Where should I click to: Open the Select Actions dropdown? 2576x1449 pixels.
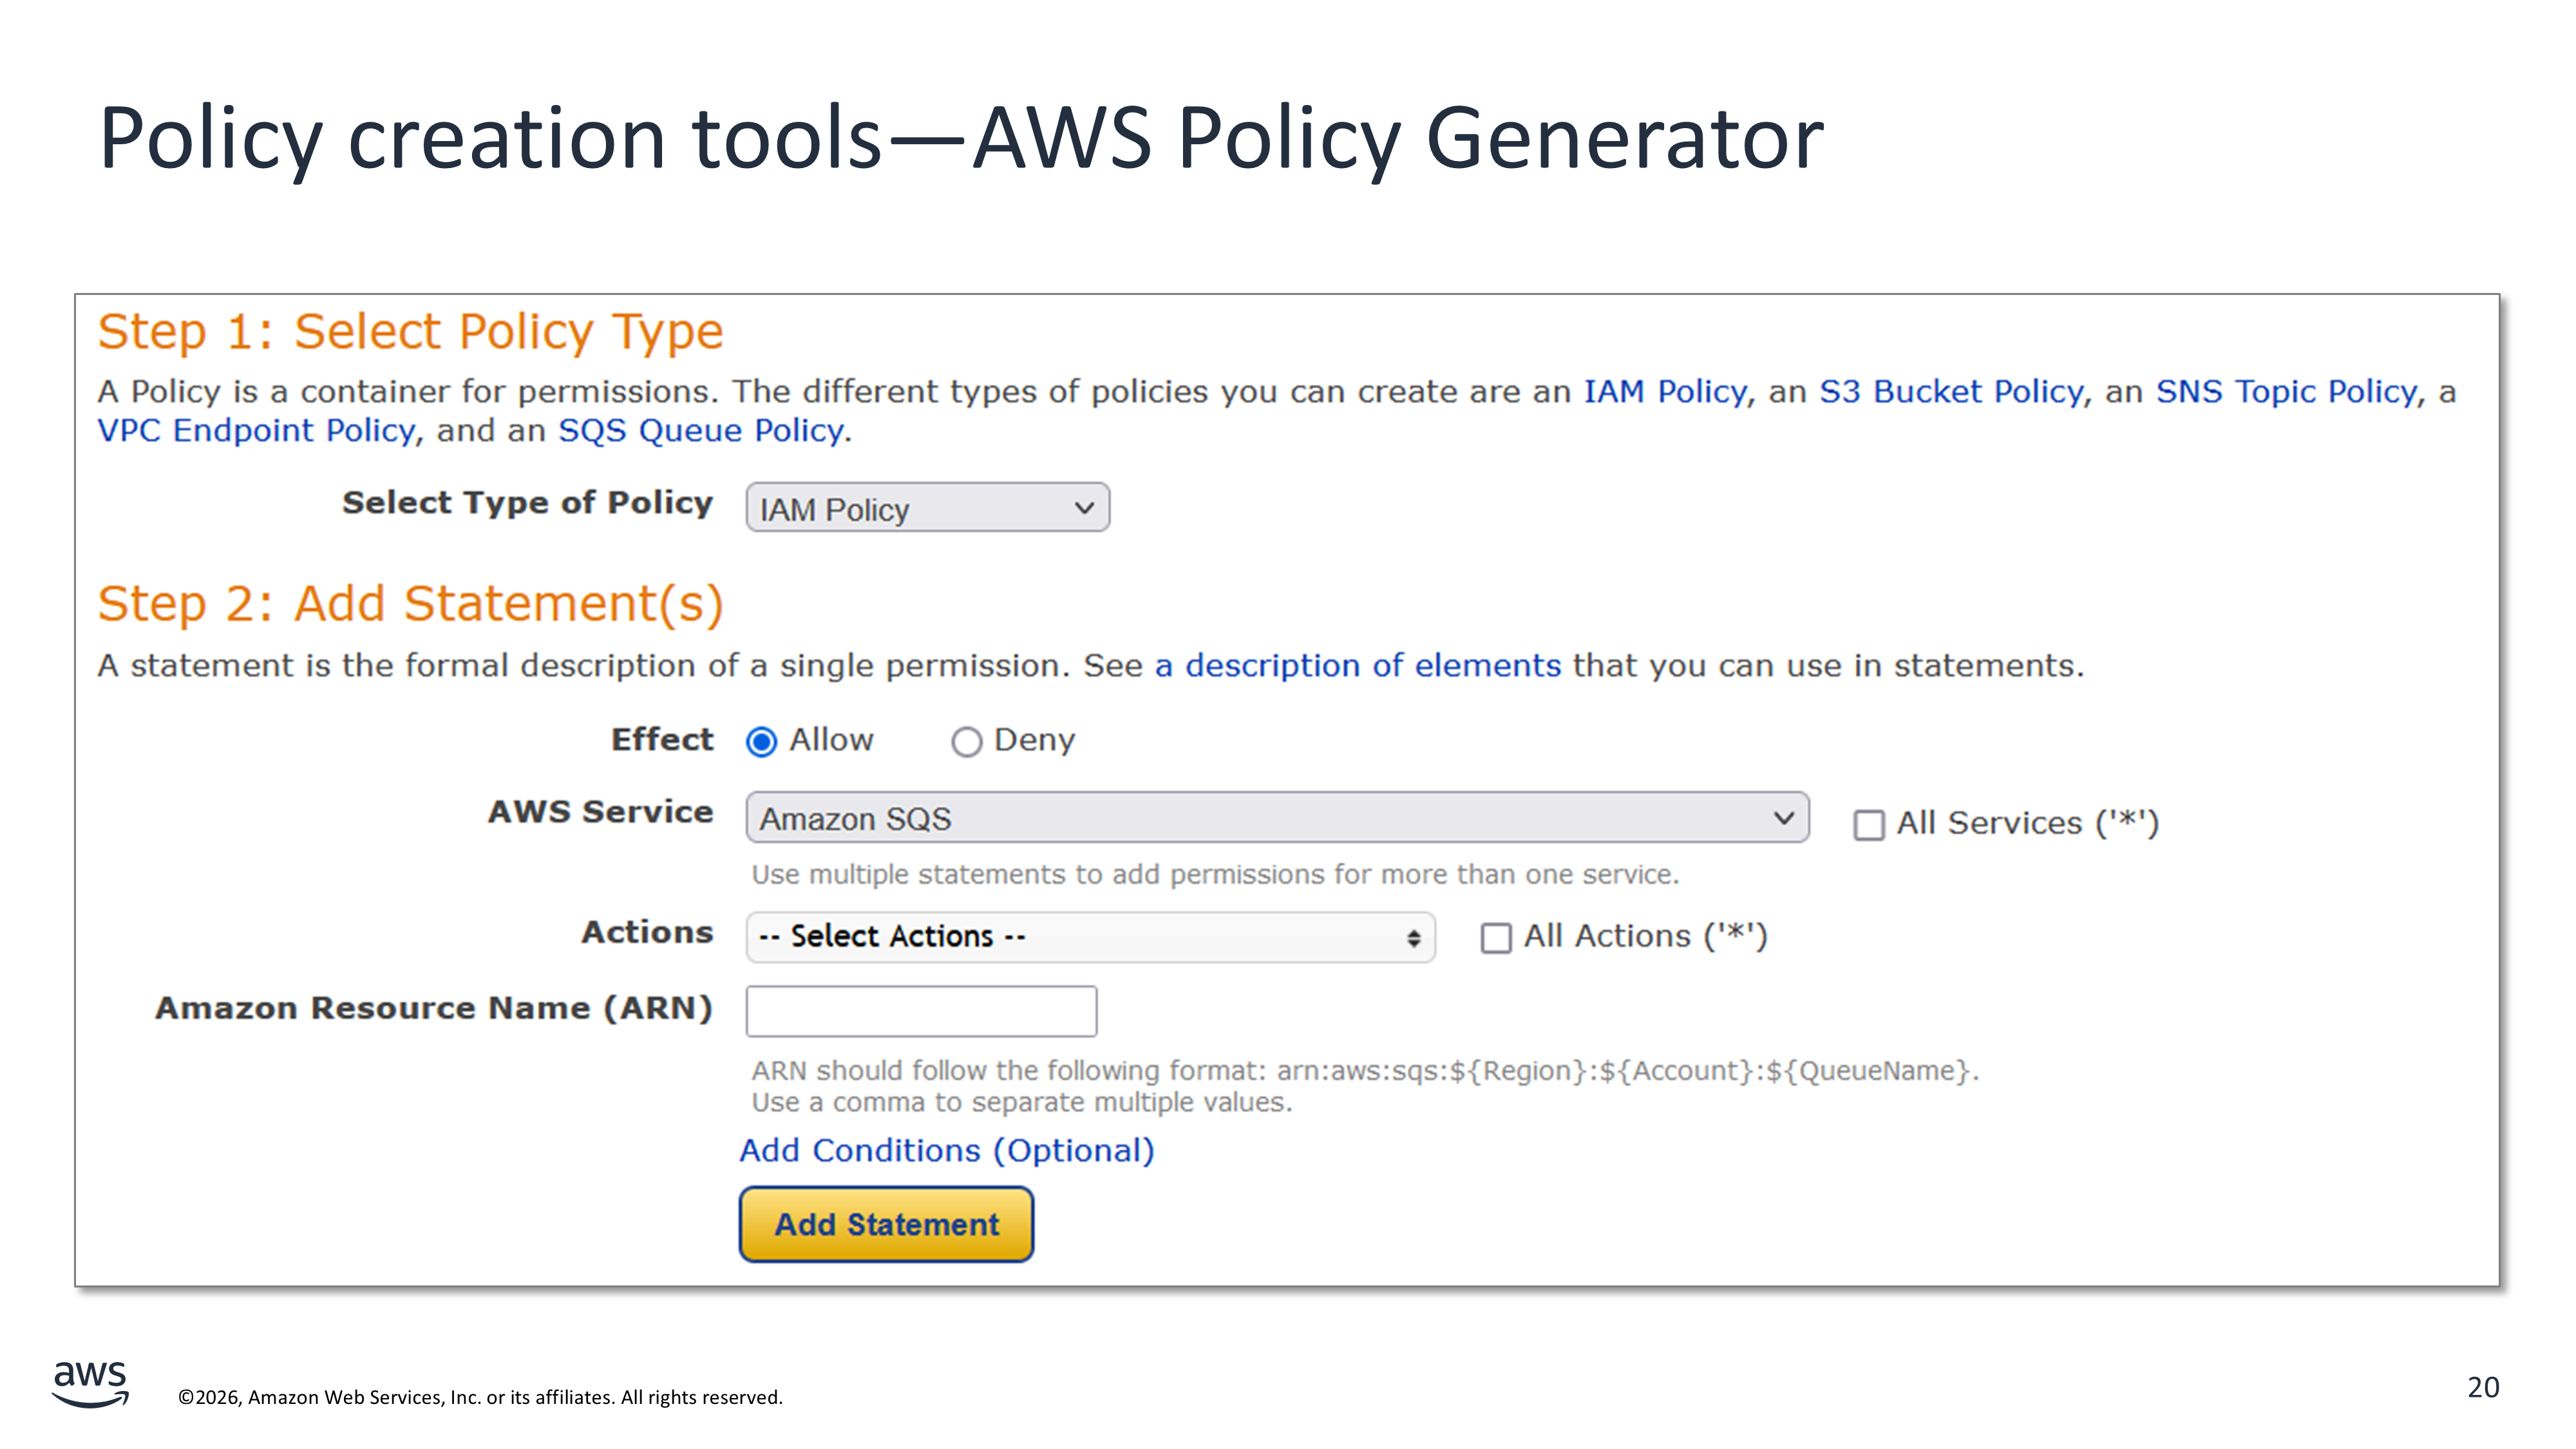tap(1090, 937)
